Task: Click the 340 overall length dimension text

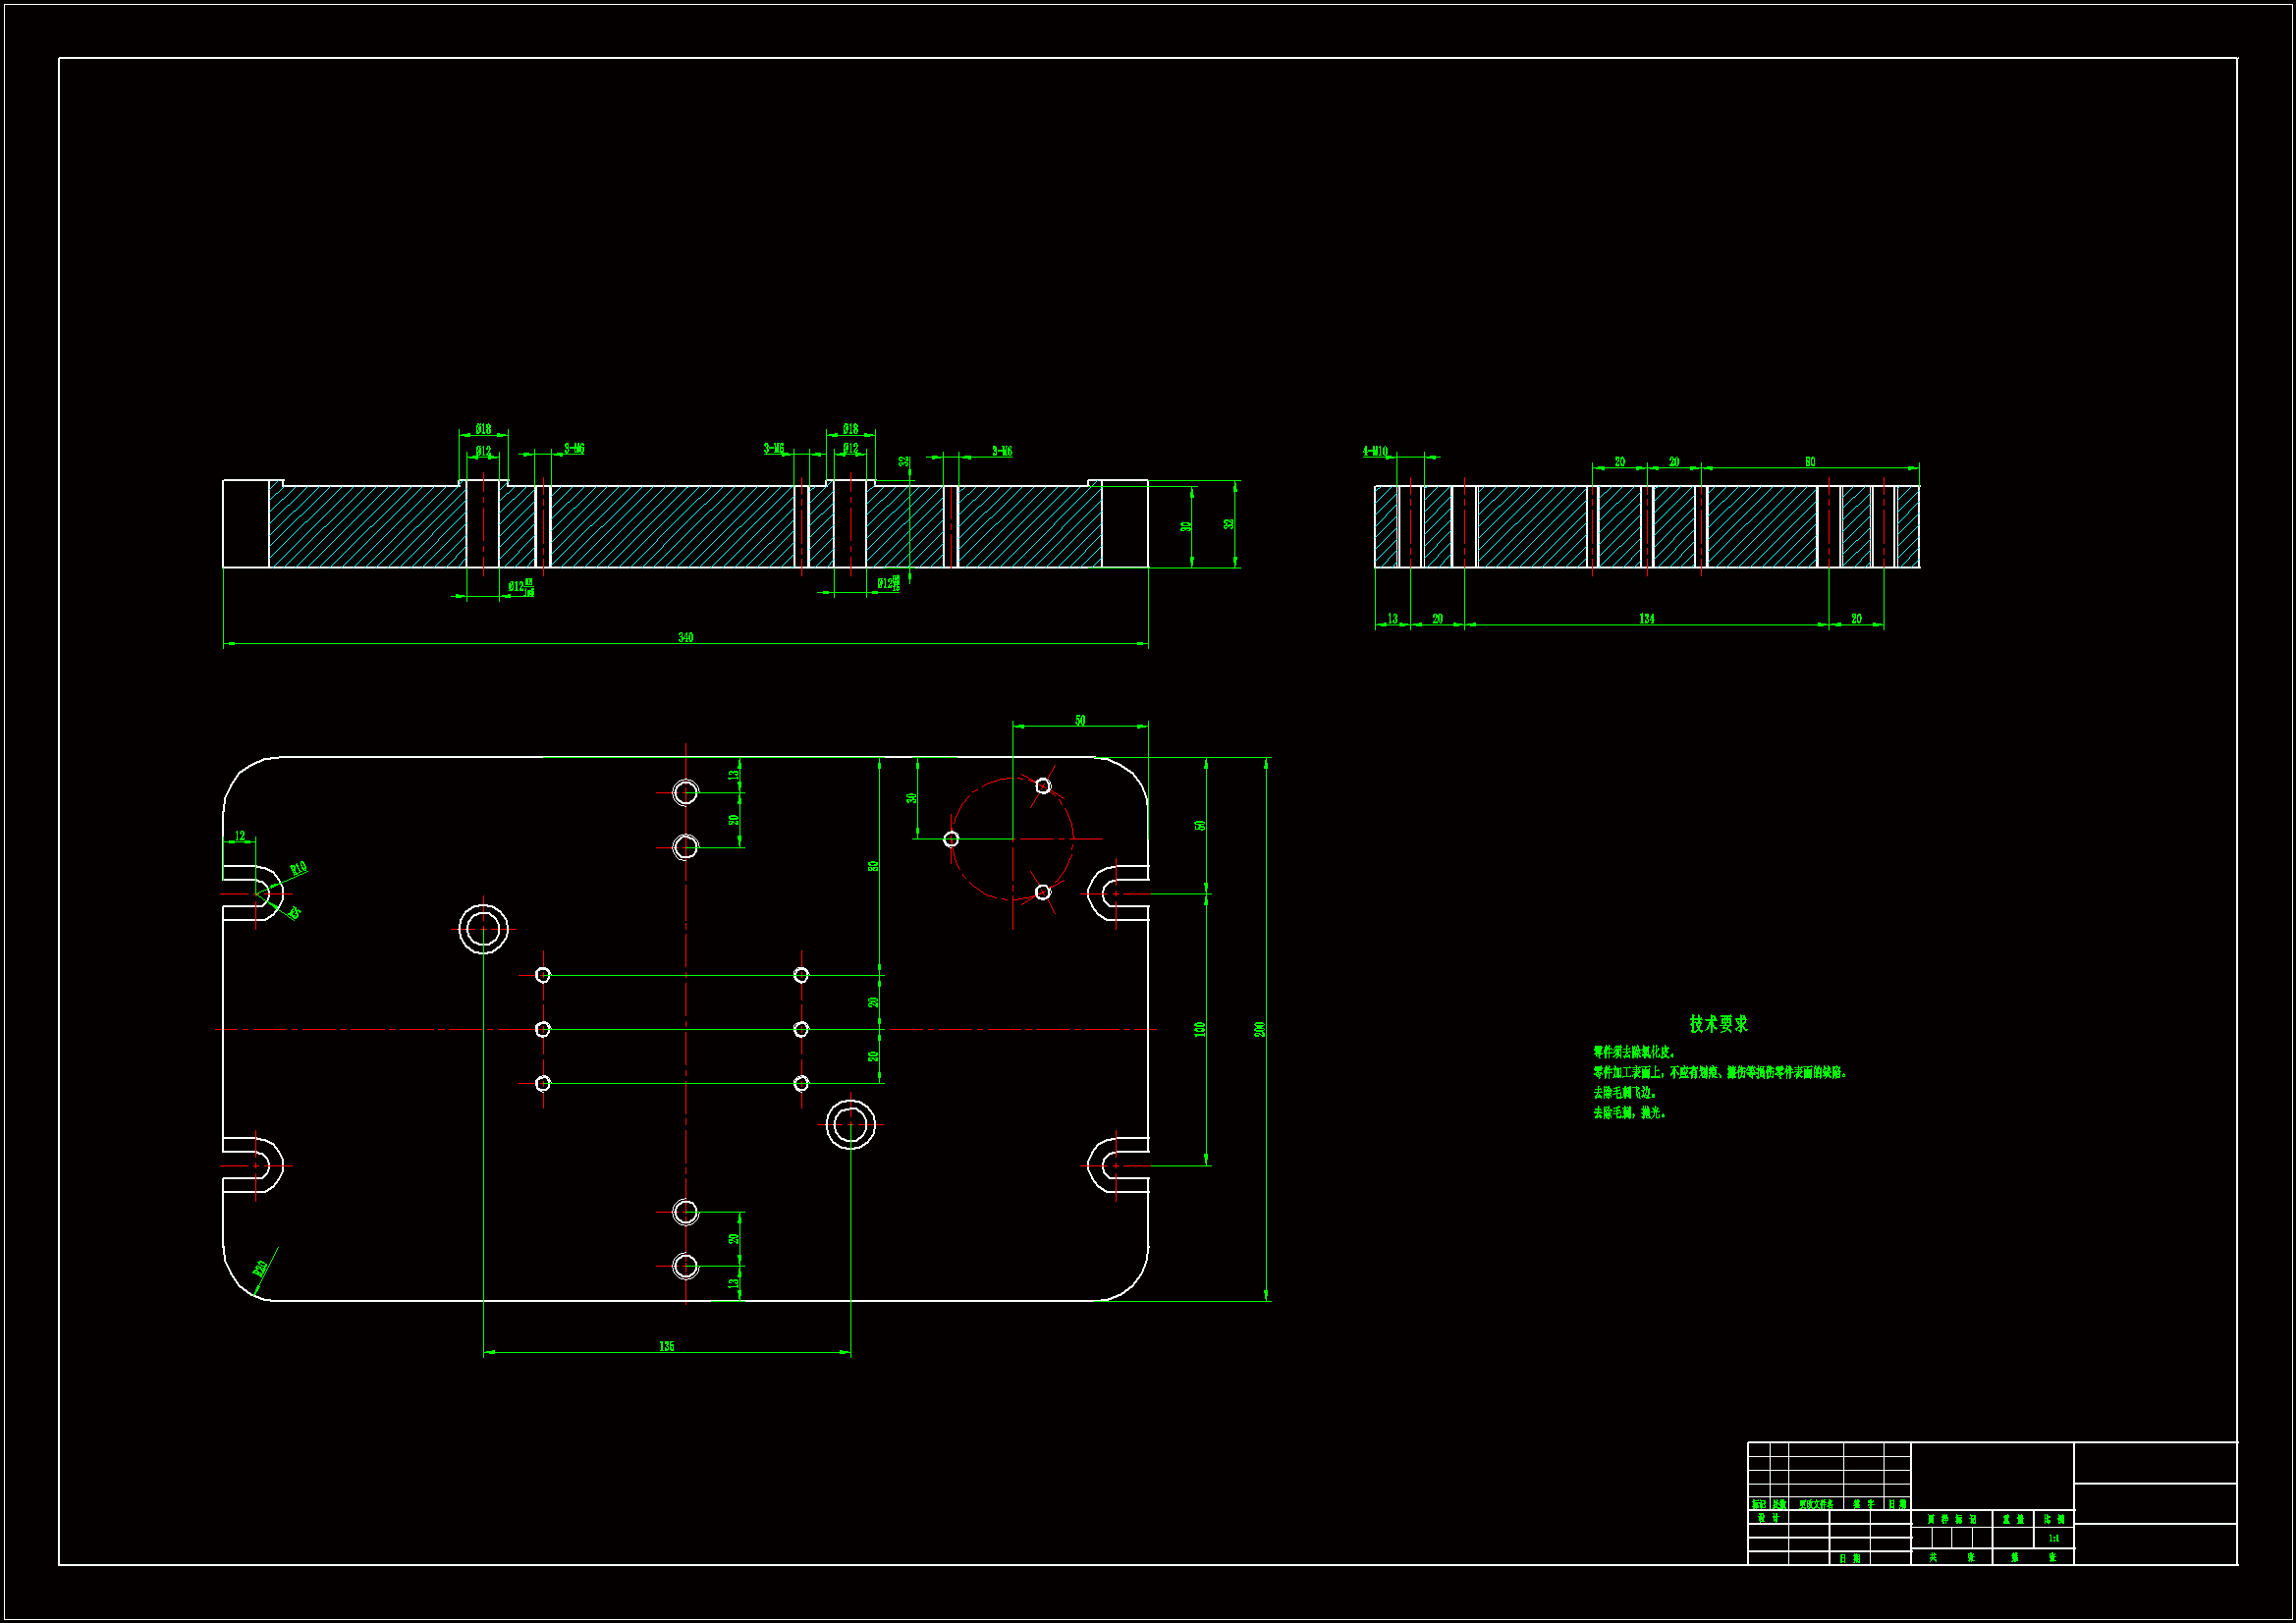Action: pyautogui.click(x=685, y=637)
